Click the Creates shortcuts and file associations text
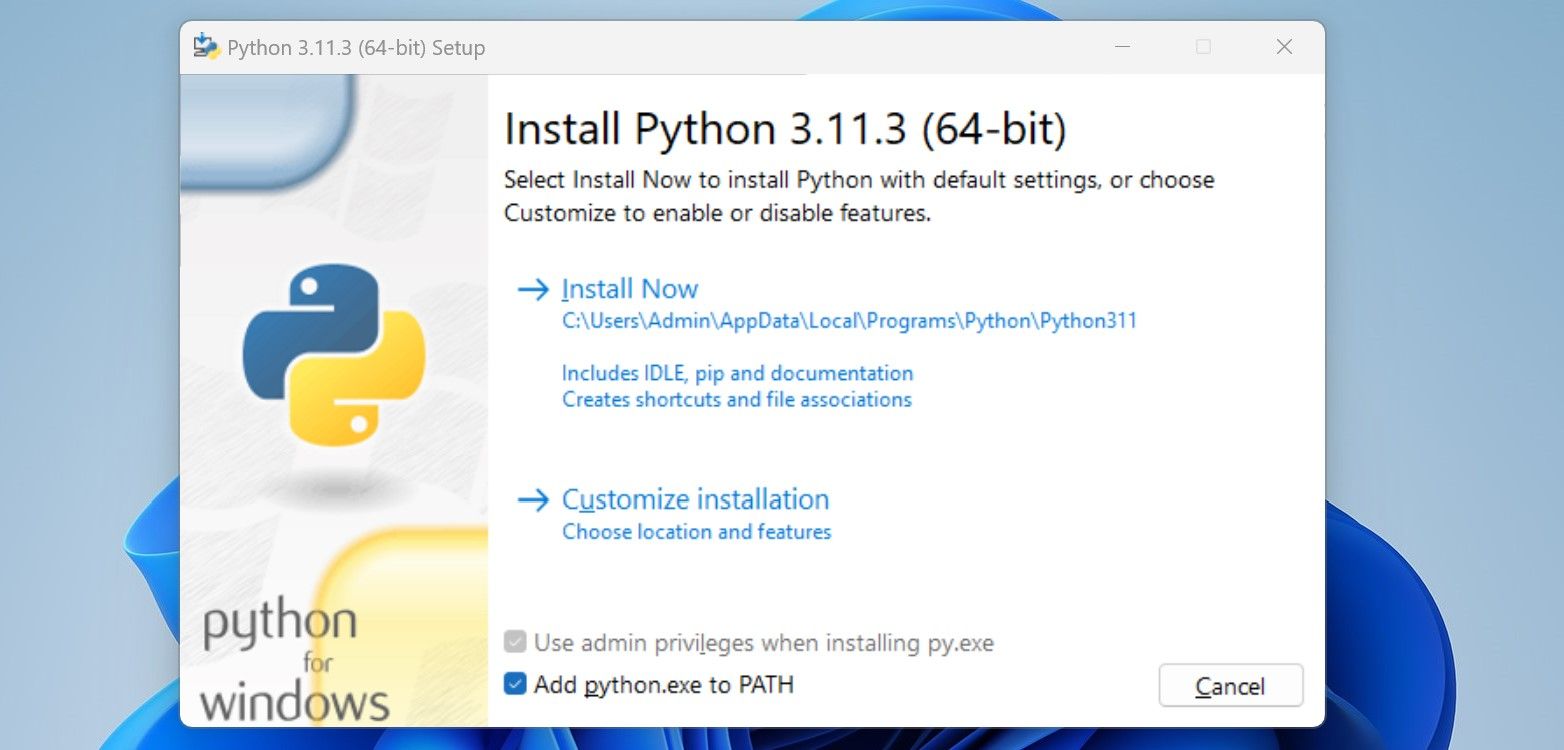The width and height of the screenshot is (1564, 750). [735, 399]
